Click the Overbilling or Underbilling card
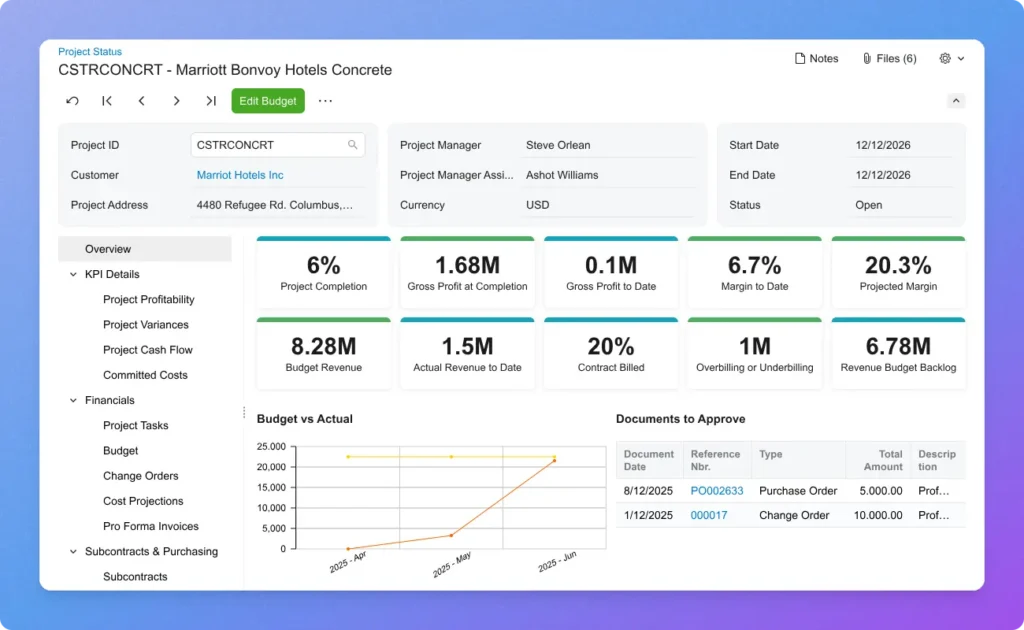The width and height of the screenshot is (1024, 630). [x=755, y=353]
